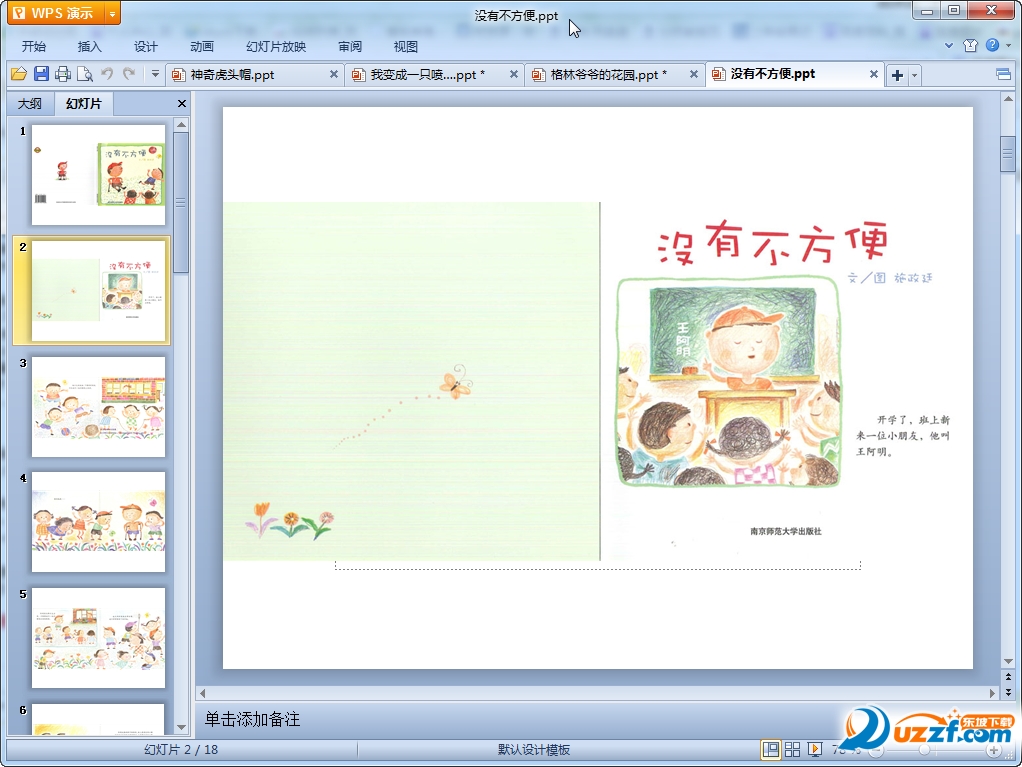This screenshot has width=1022, height=767.
Task: Expand the help dropdown arrow
Action: tap(1008, 46)
